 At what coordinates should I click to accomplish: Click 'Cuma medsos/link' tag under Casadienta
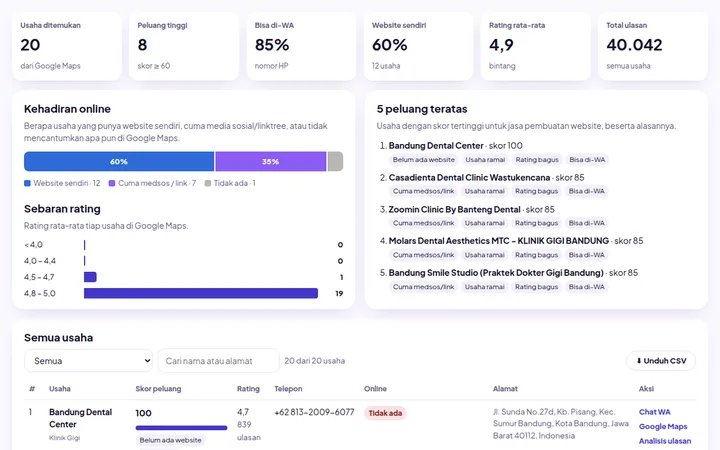(x=423, y=191)
